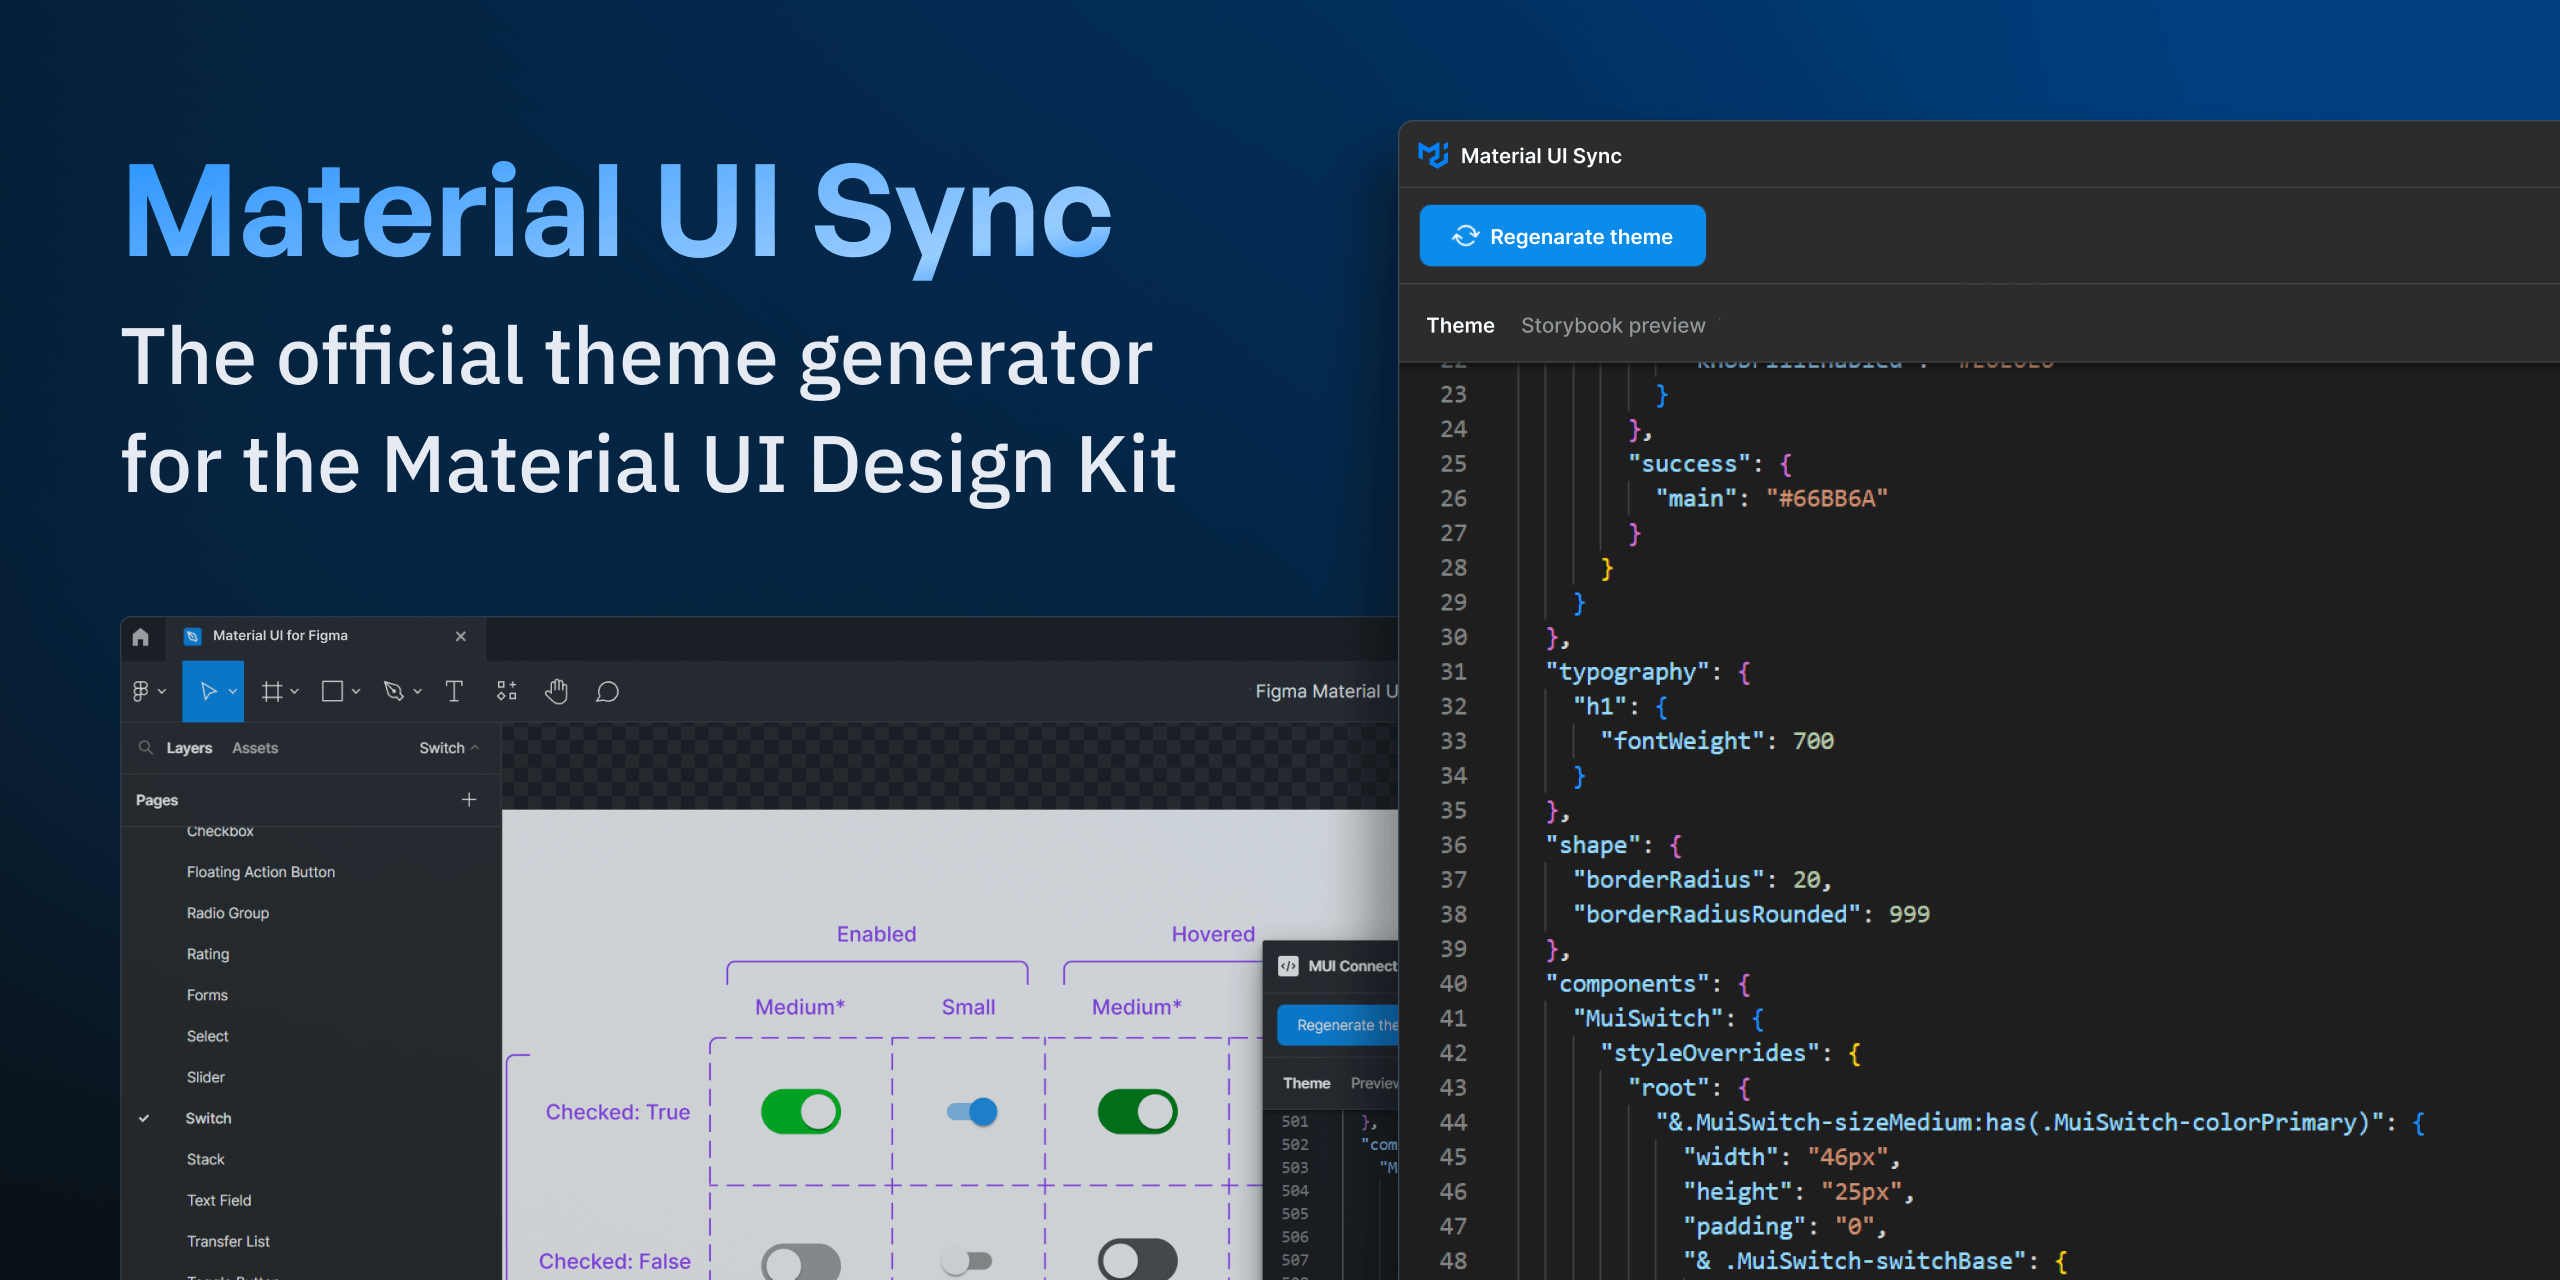Select the Rectangle shape tool
Screen dimensions: 2560x1280
(334, 690)
